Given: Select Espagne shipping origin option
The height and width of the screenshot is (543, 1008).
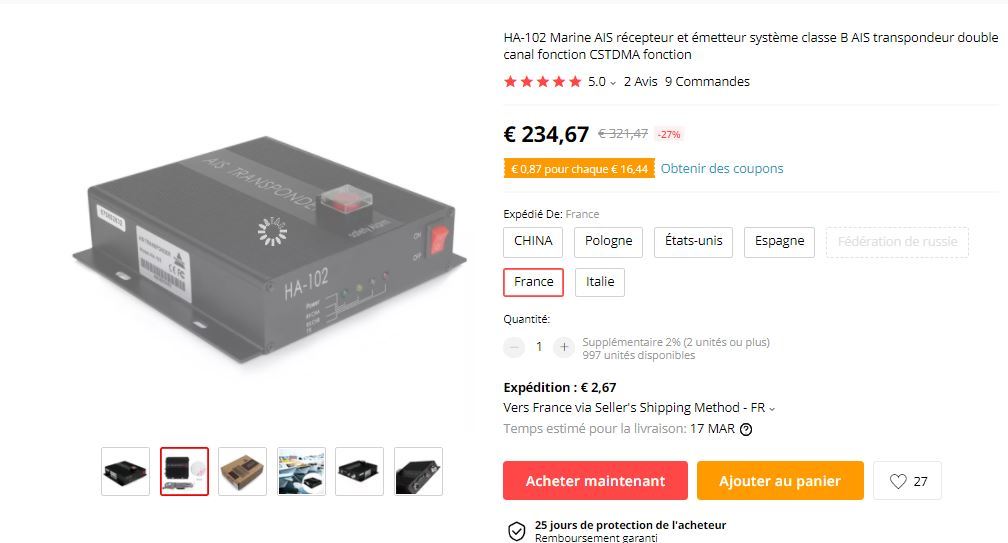Looking at the screenshot, I should (779, 242).
